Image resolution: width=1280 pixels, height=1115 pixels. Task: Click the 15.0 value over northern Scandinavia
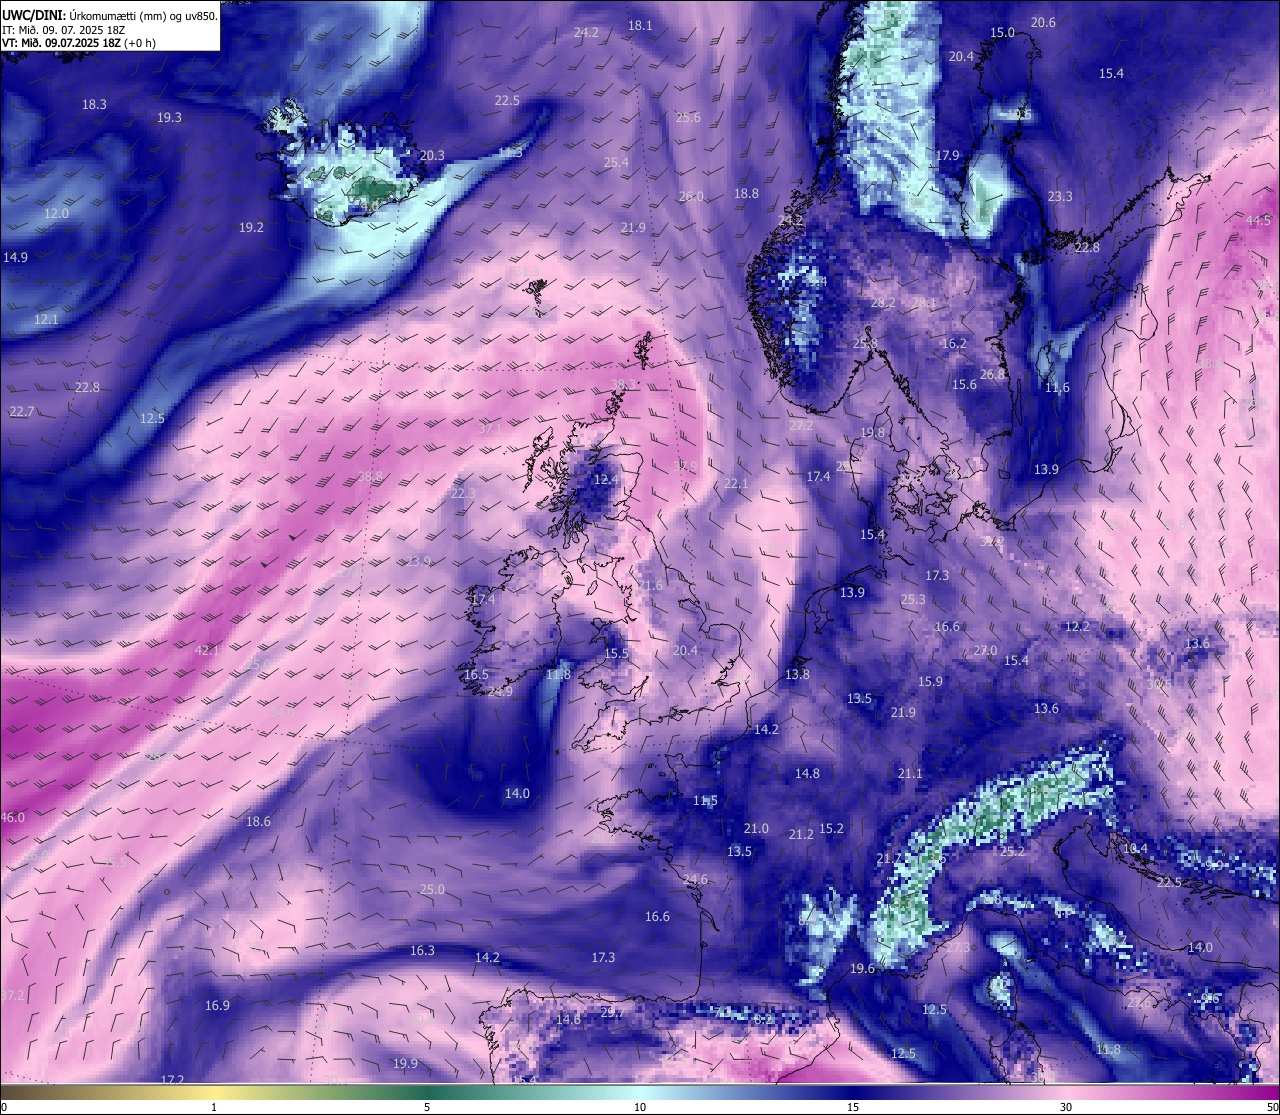tap(1002, 32)
